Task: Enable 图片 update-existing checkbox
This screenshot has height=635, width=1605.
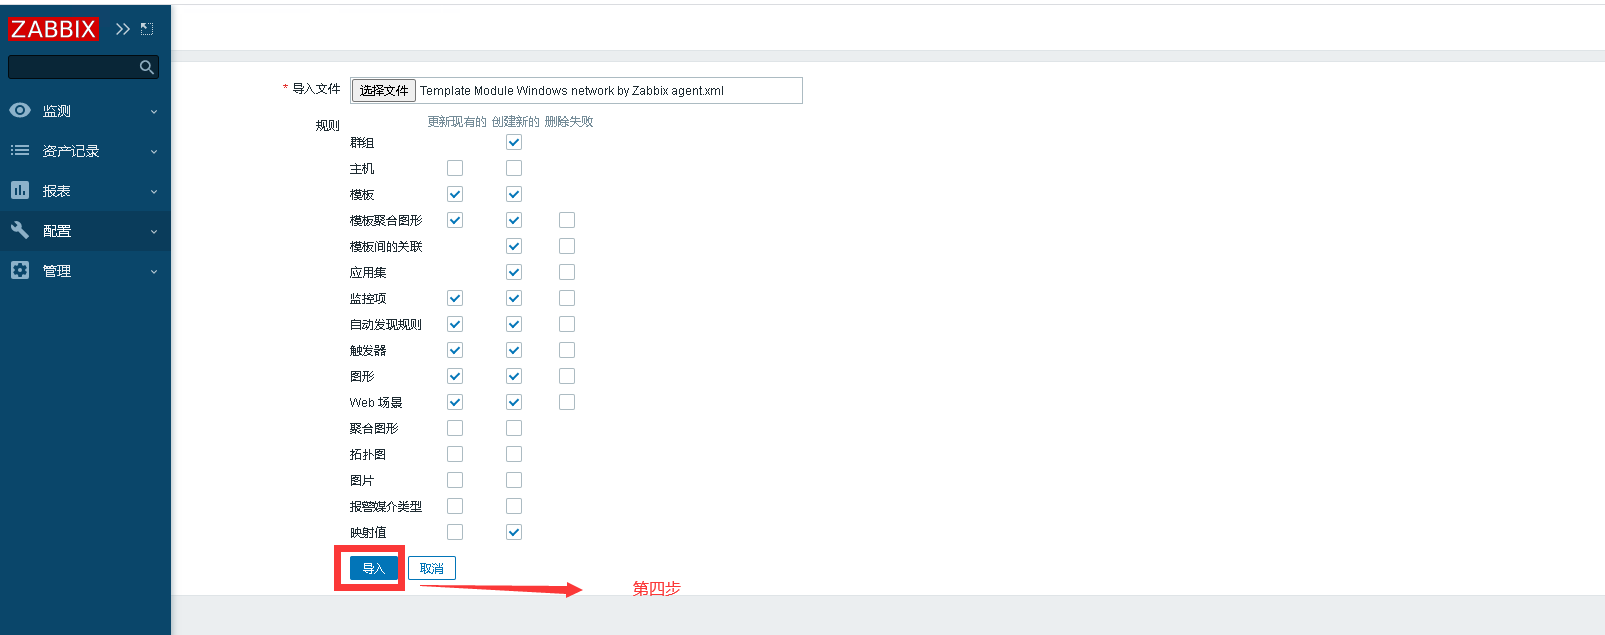Action: click(455, 480)
